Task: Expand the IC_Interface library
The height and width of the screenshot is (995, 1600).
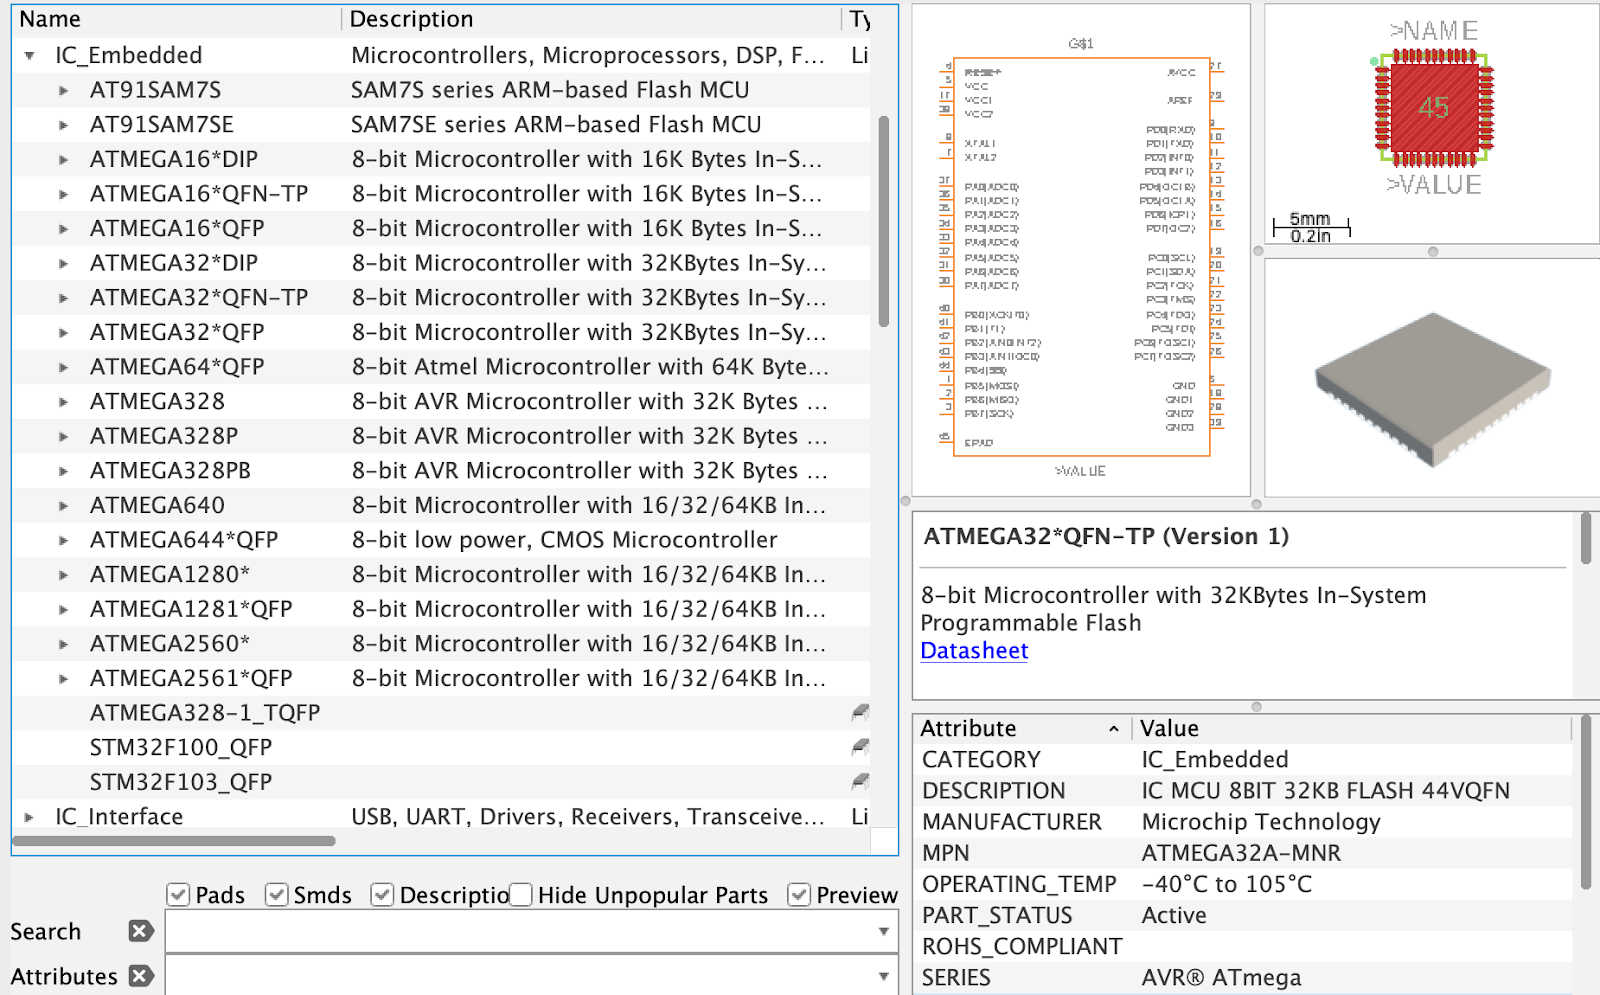Action: click(30, 817)
